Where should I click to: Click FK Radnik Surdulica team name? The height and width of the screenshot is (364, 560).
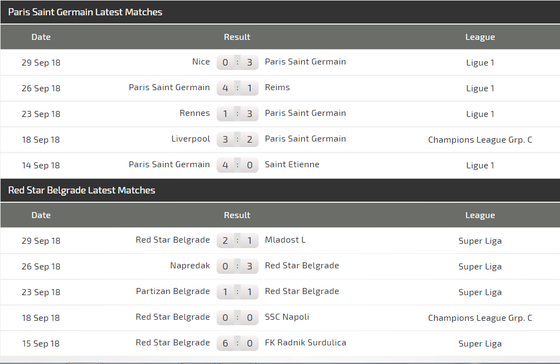point(305,343)
